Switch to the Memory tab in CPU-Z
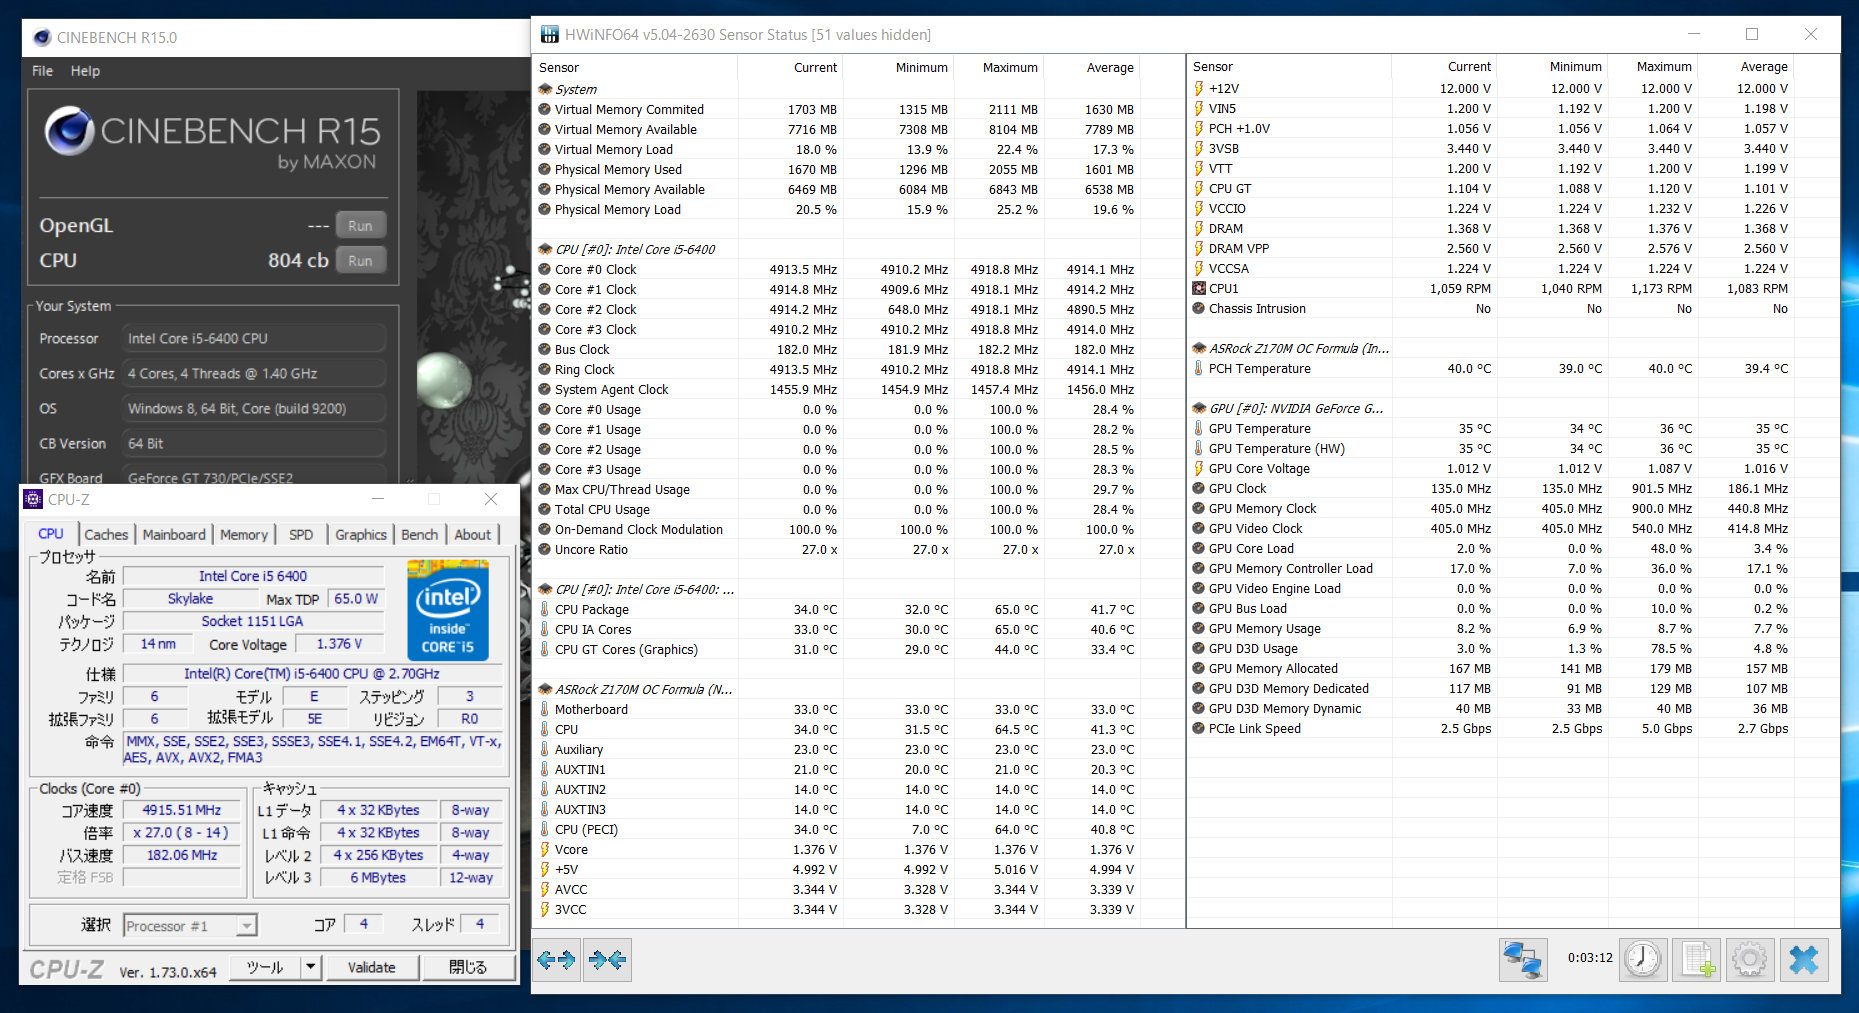Image resolution: width=1859 pixels, height=1013 pixels. (244, 535)
